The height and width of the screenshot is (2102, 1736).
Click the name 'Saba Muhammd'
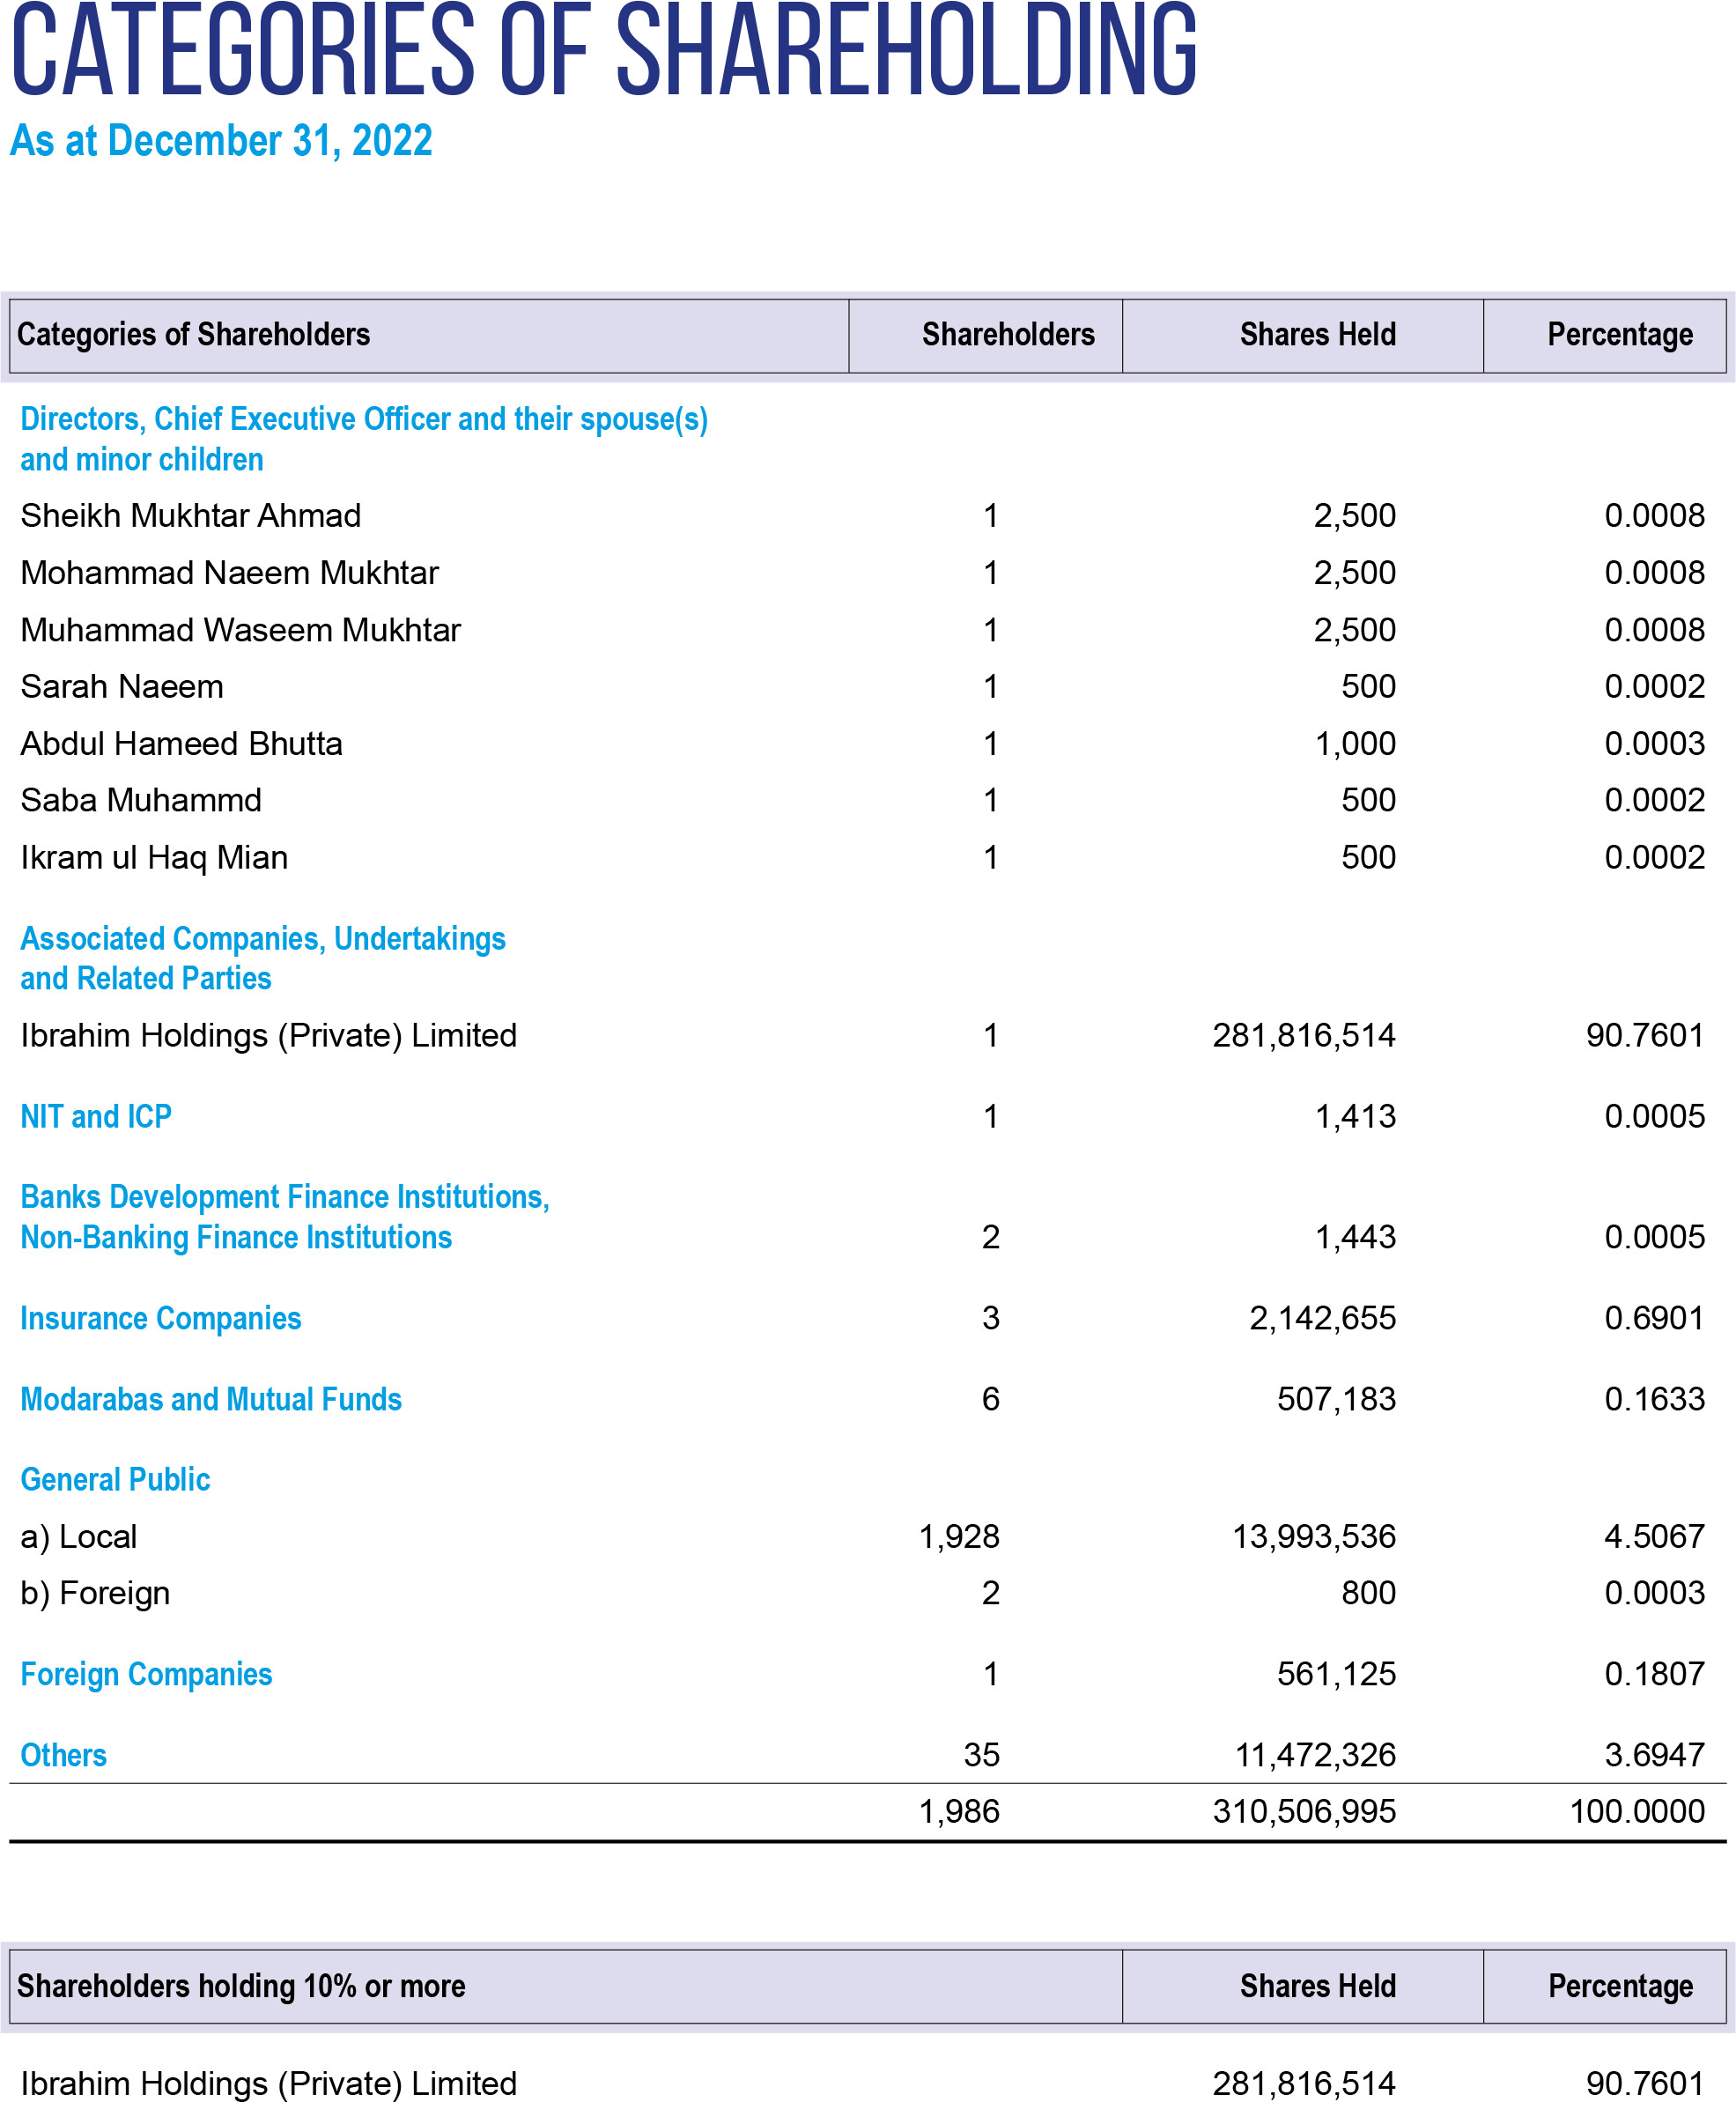pos(141,801)
